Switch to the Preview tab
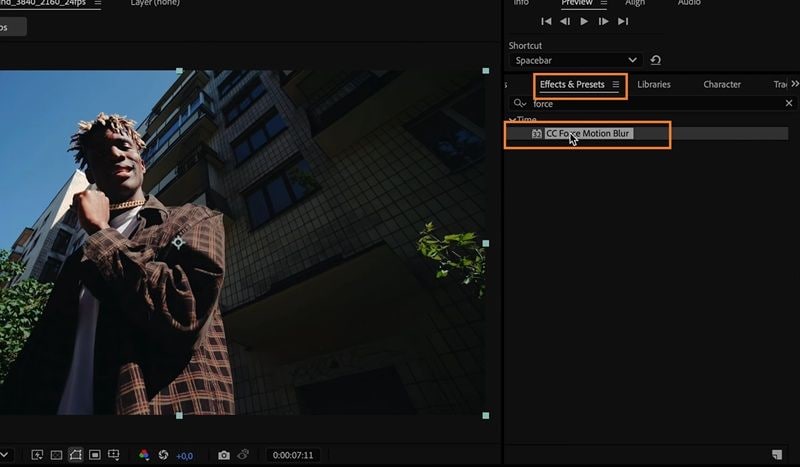The width and height of the screenshot is (800, 467). click(577, 3)
